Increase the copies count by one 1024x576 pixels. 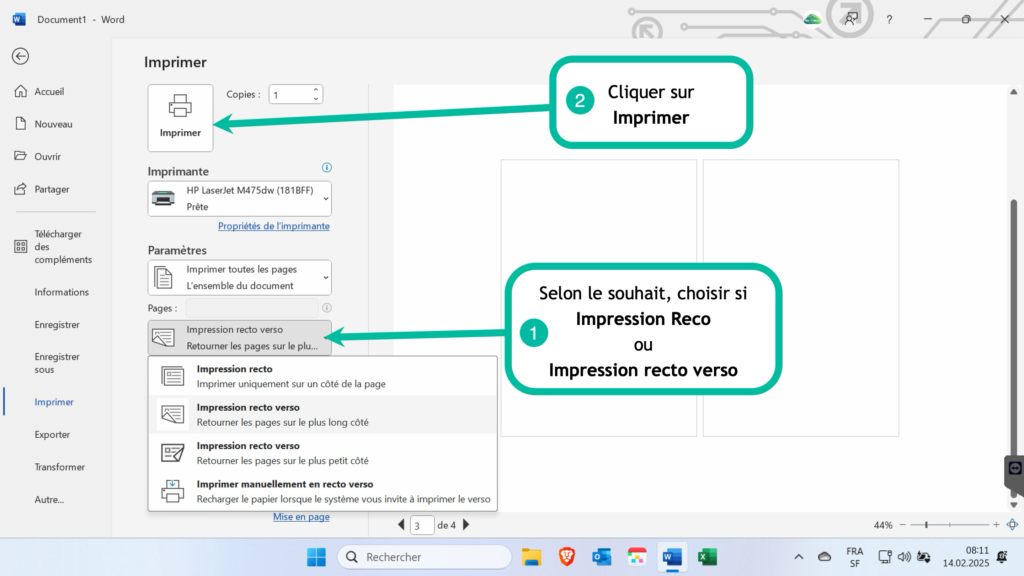316,89
